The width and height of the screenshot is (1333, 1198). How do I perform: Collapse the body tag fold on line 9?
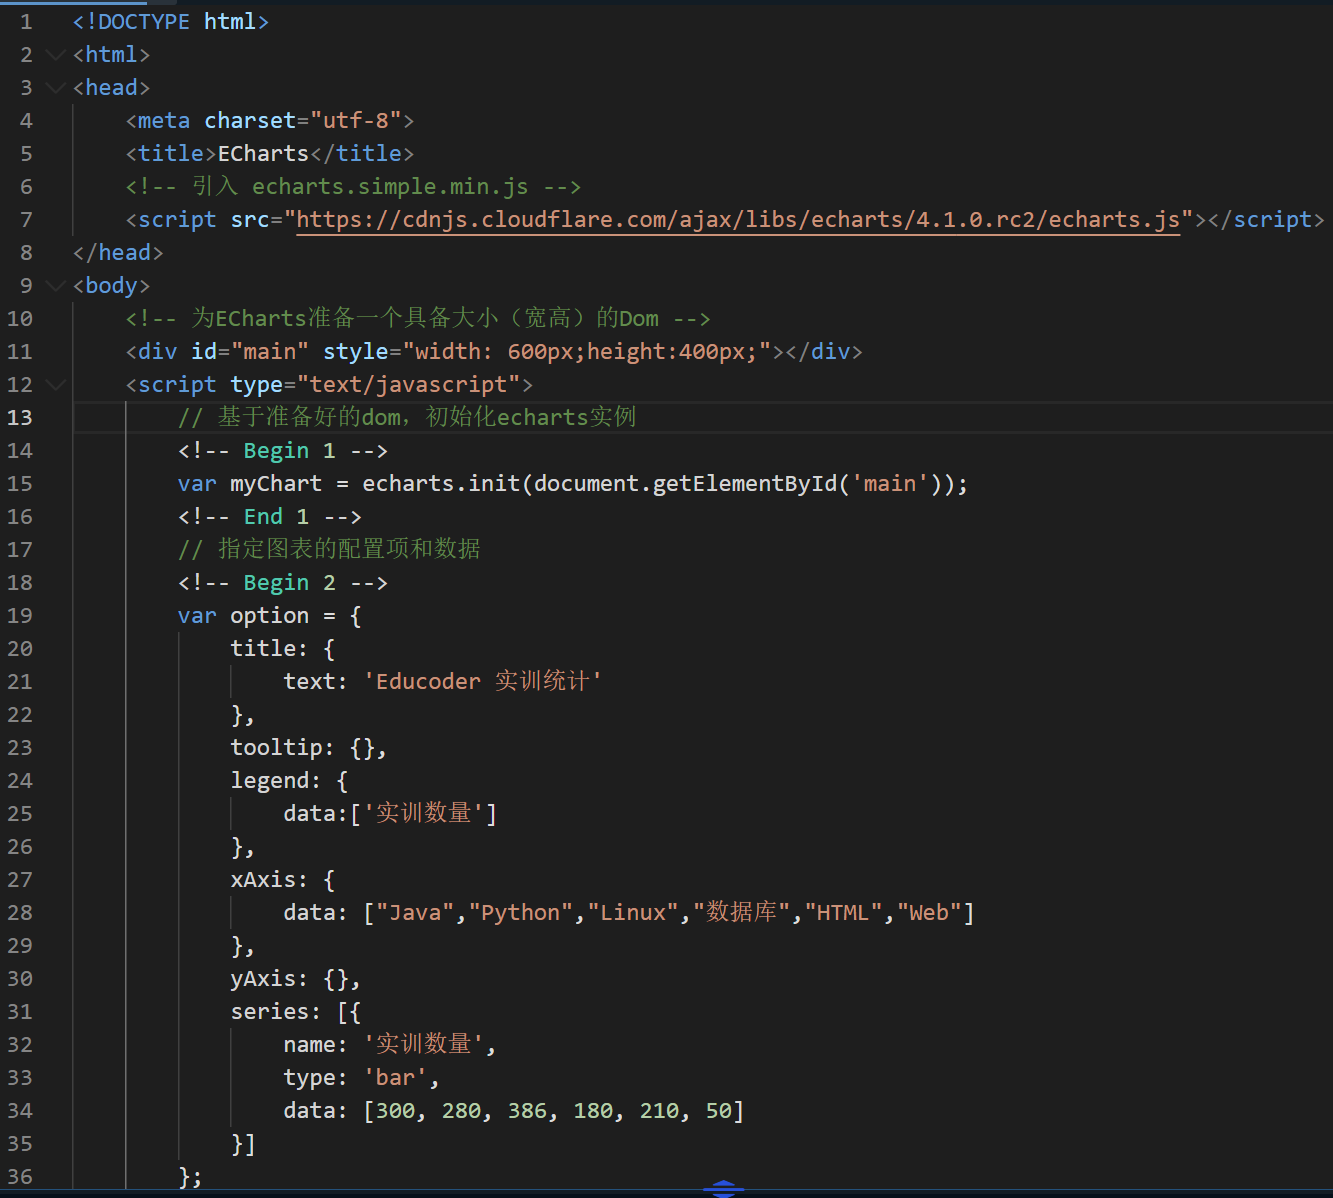[x=56, y=286]
